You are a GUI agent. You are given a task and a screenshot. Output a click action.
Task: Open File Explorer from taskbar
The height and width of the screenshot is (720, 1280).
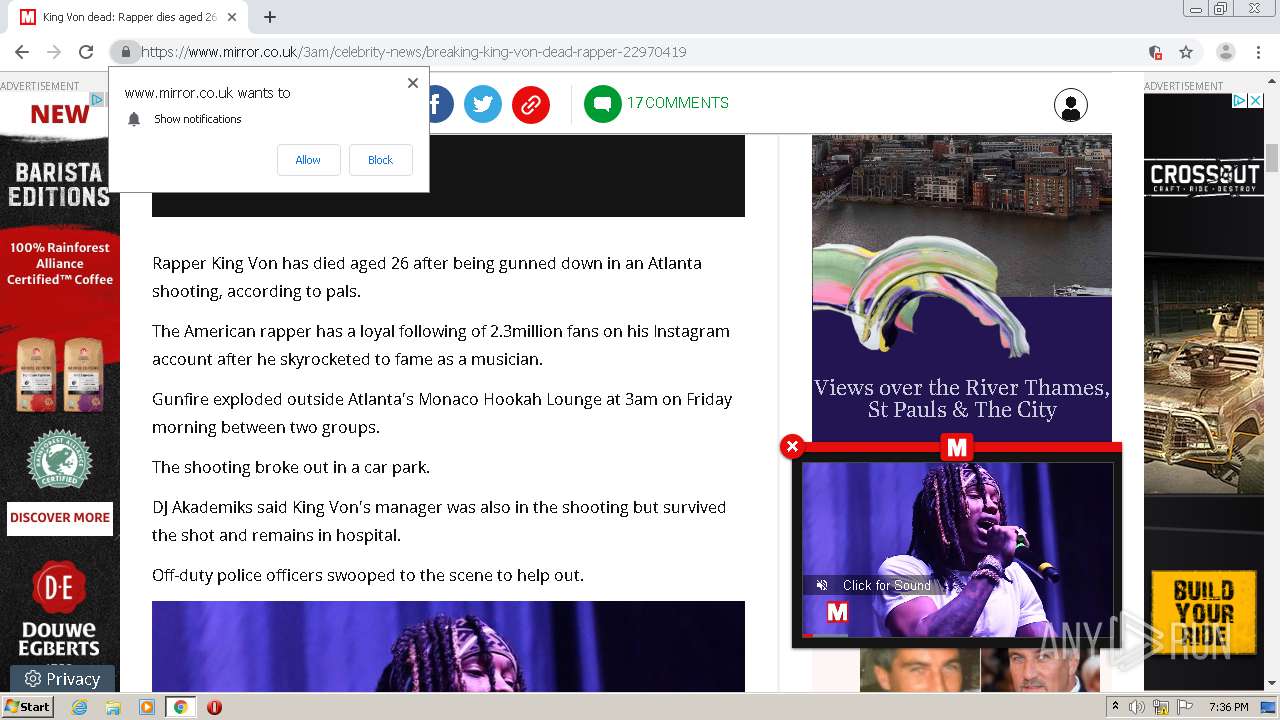[113, 707]
